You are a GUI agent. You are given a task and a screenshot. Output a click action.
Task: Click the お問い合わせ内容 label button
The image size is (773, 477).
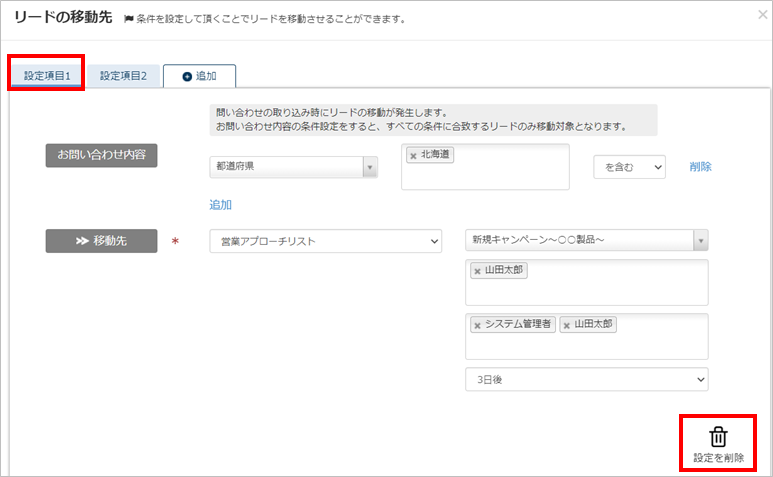click(101, 156)
